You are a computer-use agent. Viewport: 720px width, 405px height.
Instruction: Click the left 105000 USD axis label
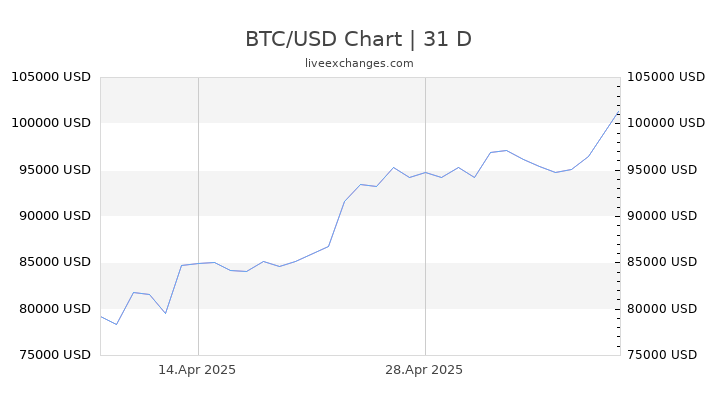51,77
